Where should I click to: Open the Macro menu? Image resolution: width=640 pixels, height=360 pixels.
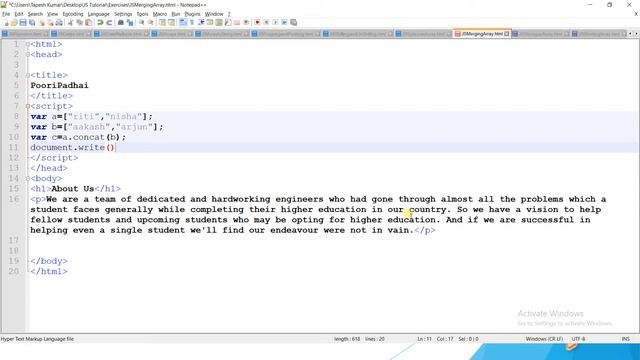(x=160, y=14)
